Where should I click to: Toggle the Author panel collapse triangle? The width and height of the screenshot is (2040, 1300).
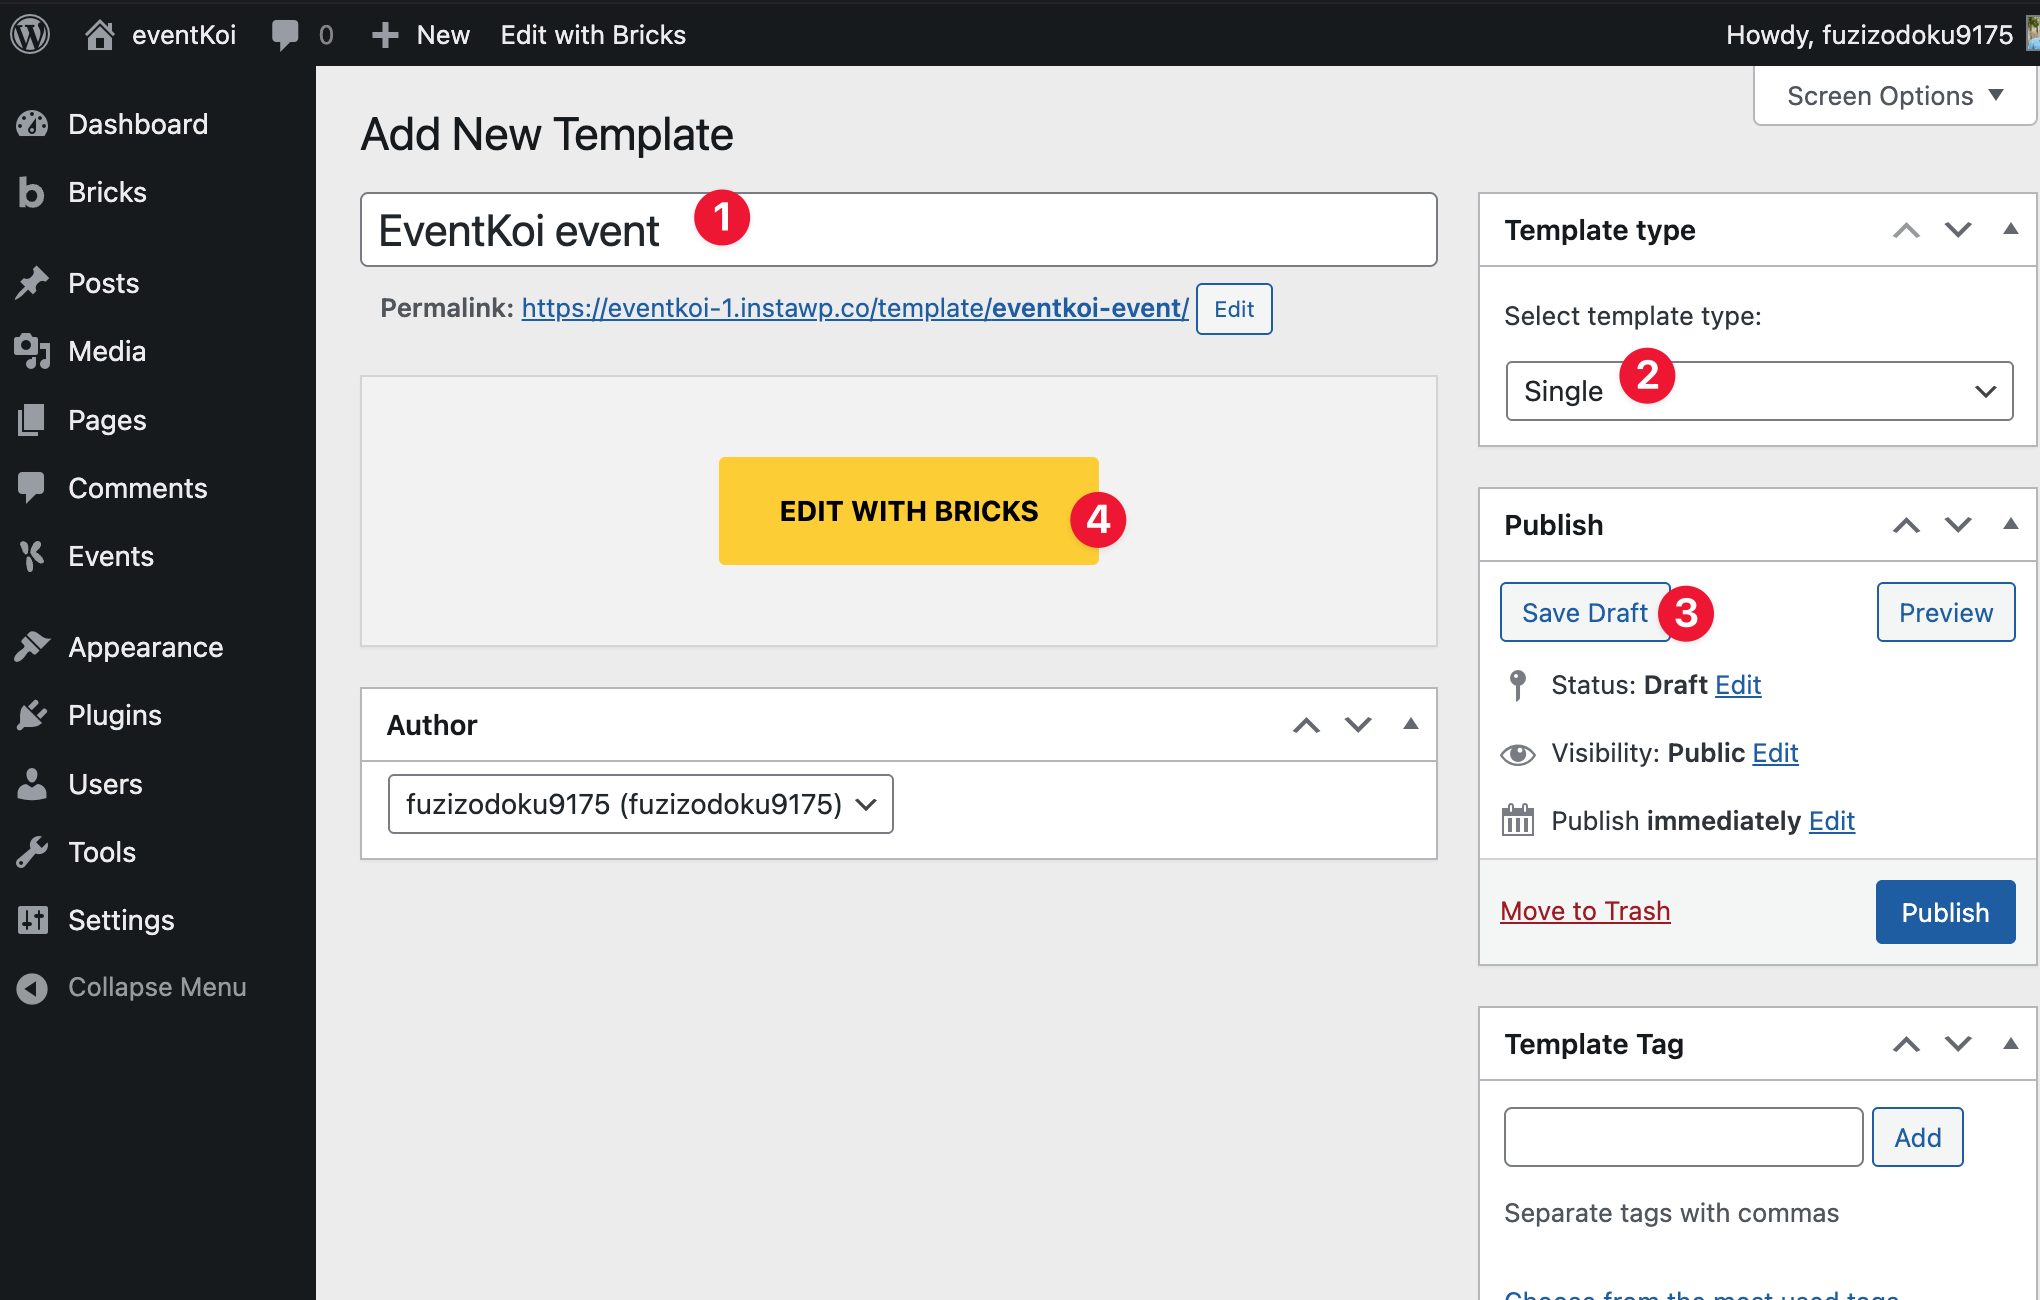[x=1410, y=725]
